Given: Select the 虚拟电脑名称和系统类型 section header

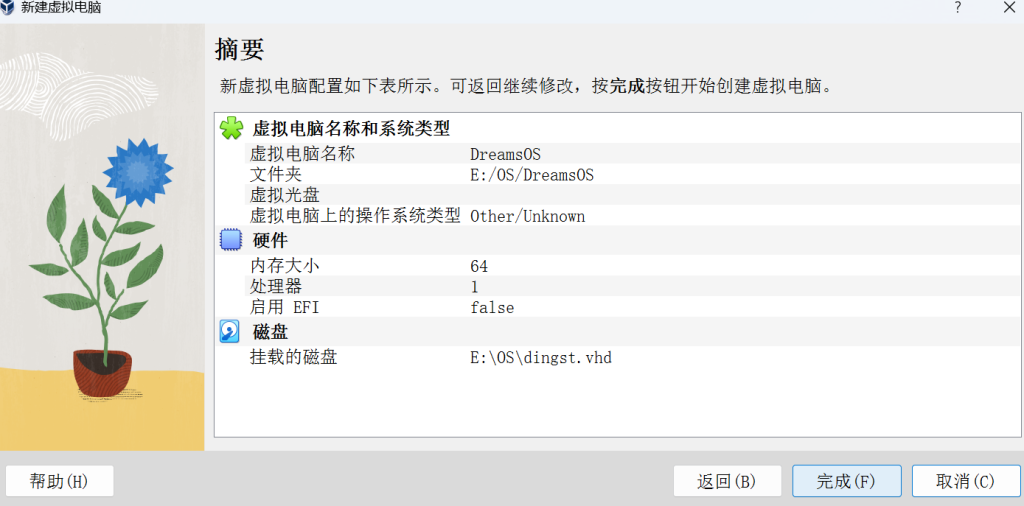Looking at the screenshot, I should 350,129.
